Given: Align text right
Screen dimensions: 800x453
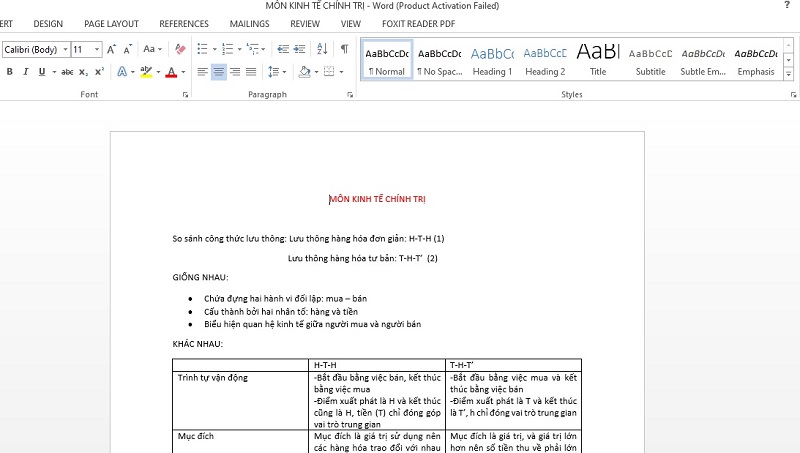Looking at the screenshot, I should (235, 72).
